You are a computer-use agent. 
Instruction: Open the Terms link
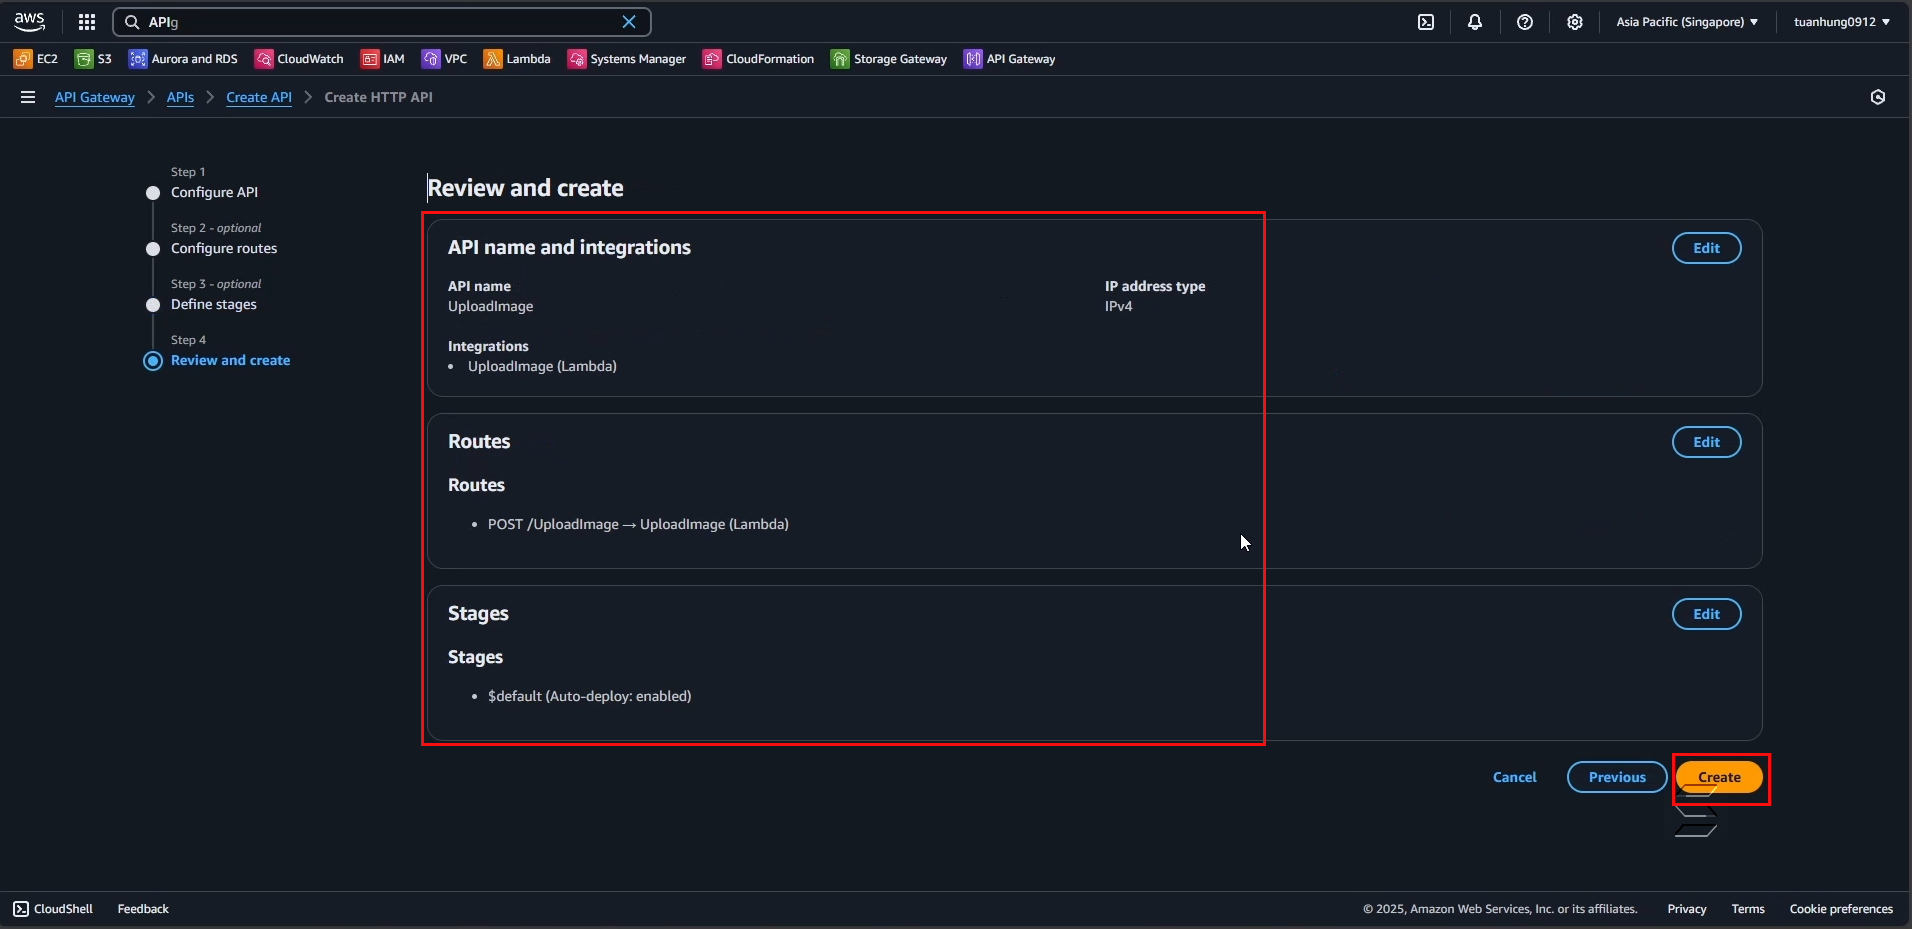coord(1748,909)
